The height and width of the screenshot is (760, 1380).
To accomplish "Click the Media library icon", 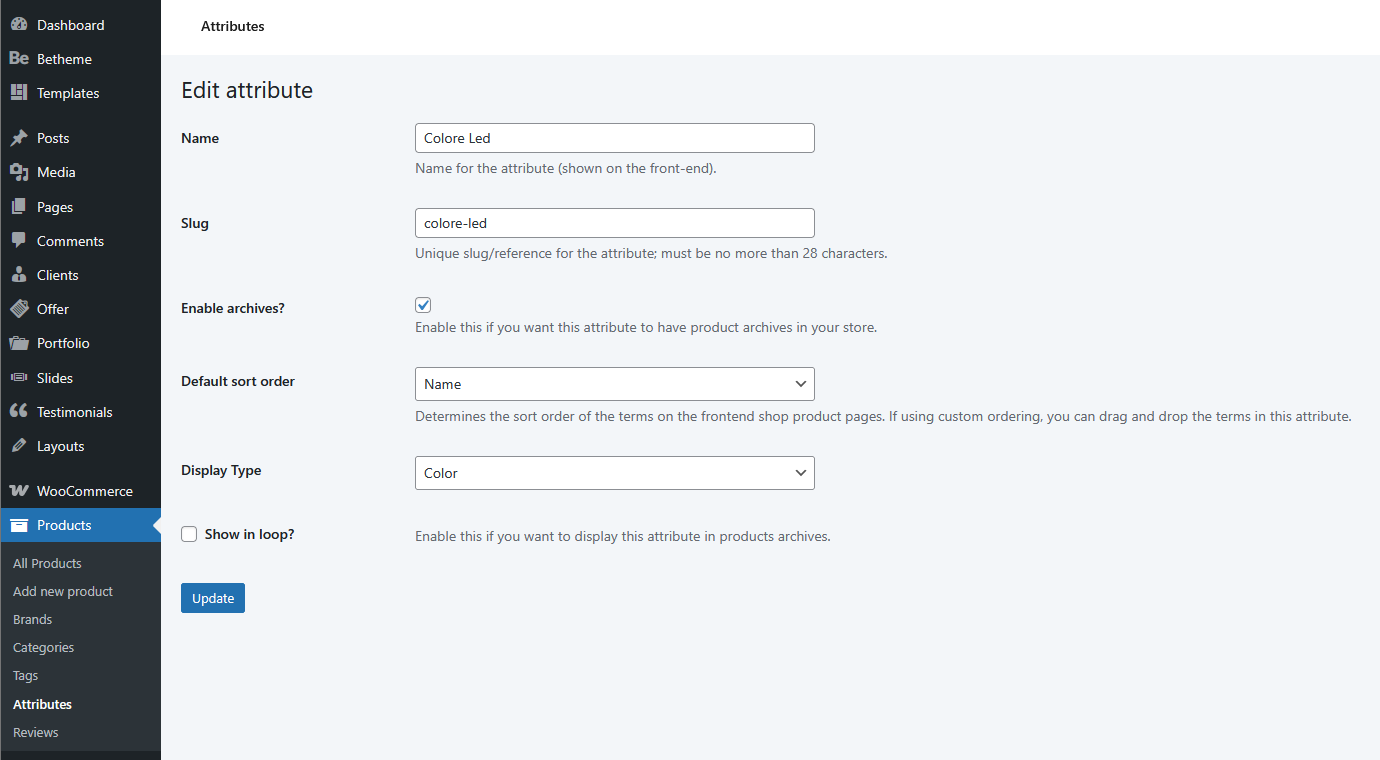I will pyautogui.click(x=19, y=172).
